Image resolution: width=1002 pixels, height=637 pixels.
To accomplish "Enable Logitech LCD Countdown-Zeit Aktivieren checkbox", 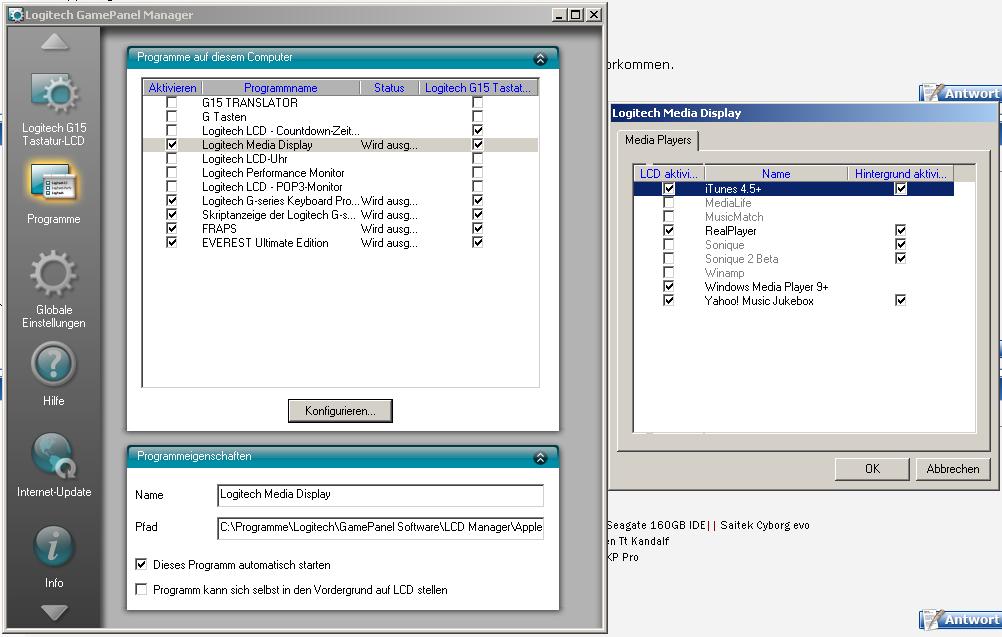I will tap(171, 130).
